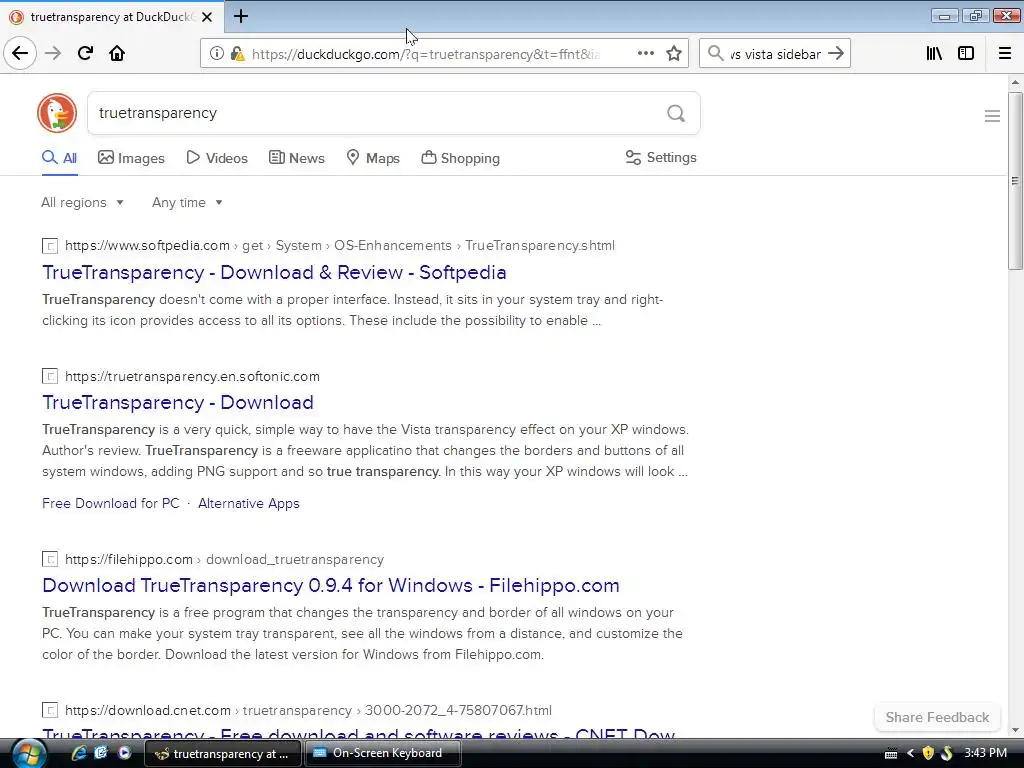Close the truetransparency tab

pyautogui.click(x=207, y=17)
